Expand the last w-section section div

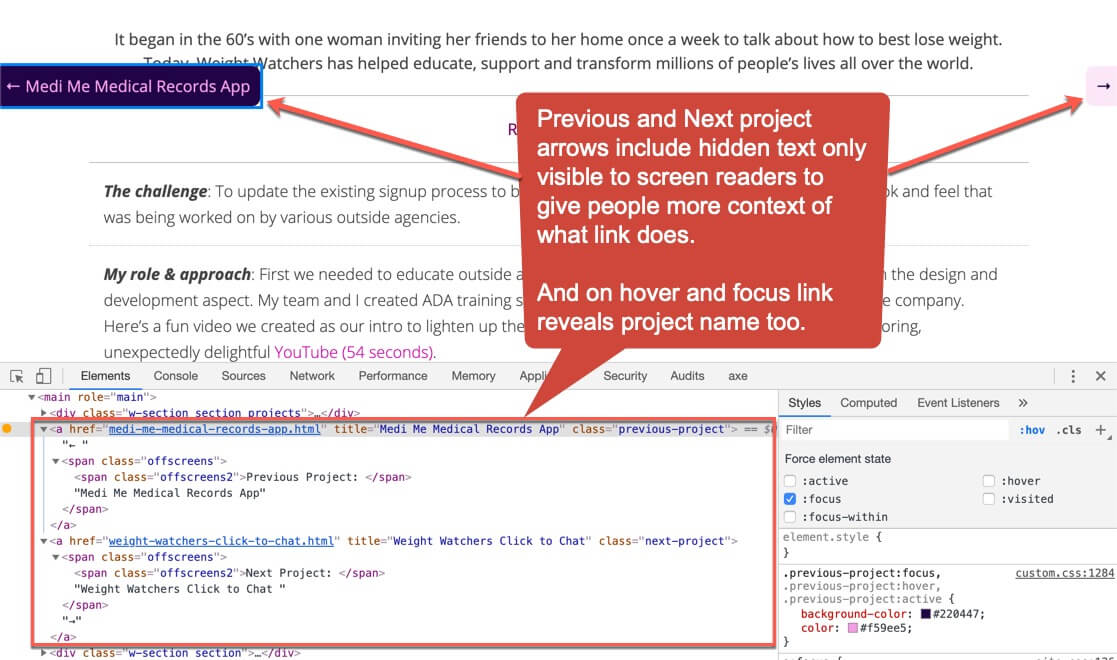pyautogui.click(x=44, y=652)
